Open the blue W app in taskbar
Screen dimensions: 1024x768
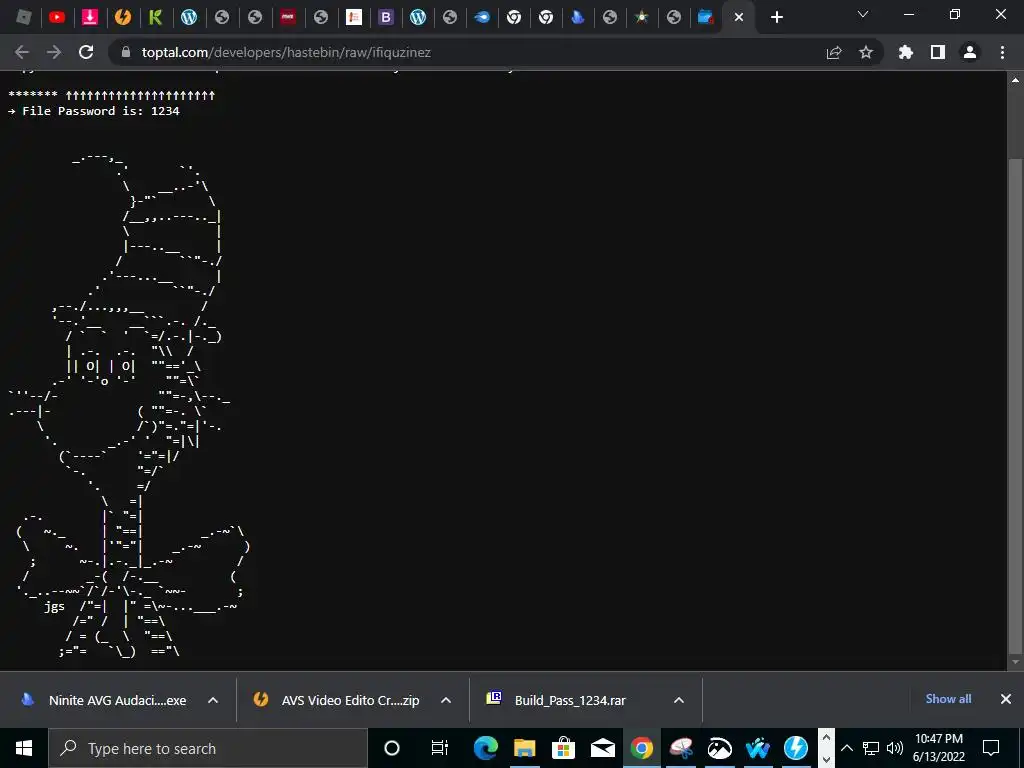point(758,748)
